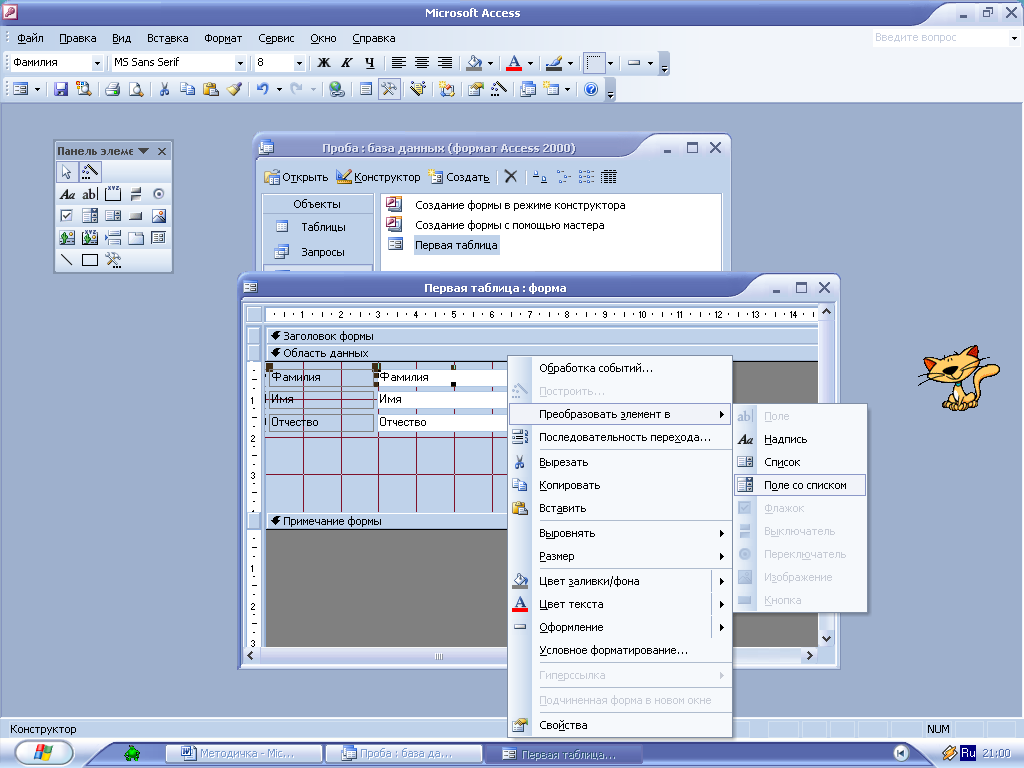This screenshot has height=768, width=1024.
Task: Select the Check Box tool in toolbox
Action: point(67,216)
